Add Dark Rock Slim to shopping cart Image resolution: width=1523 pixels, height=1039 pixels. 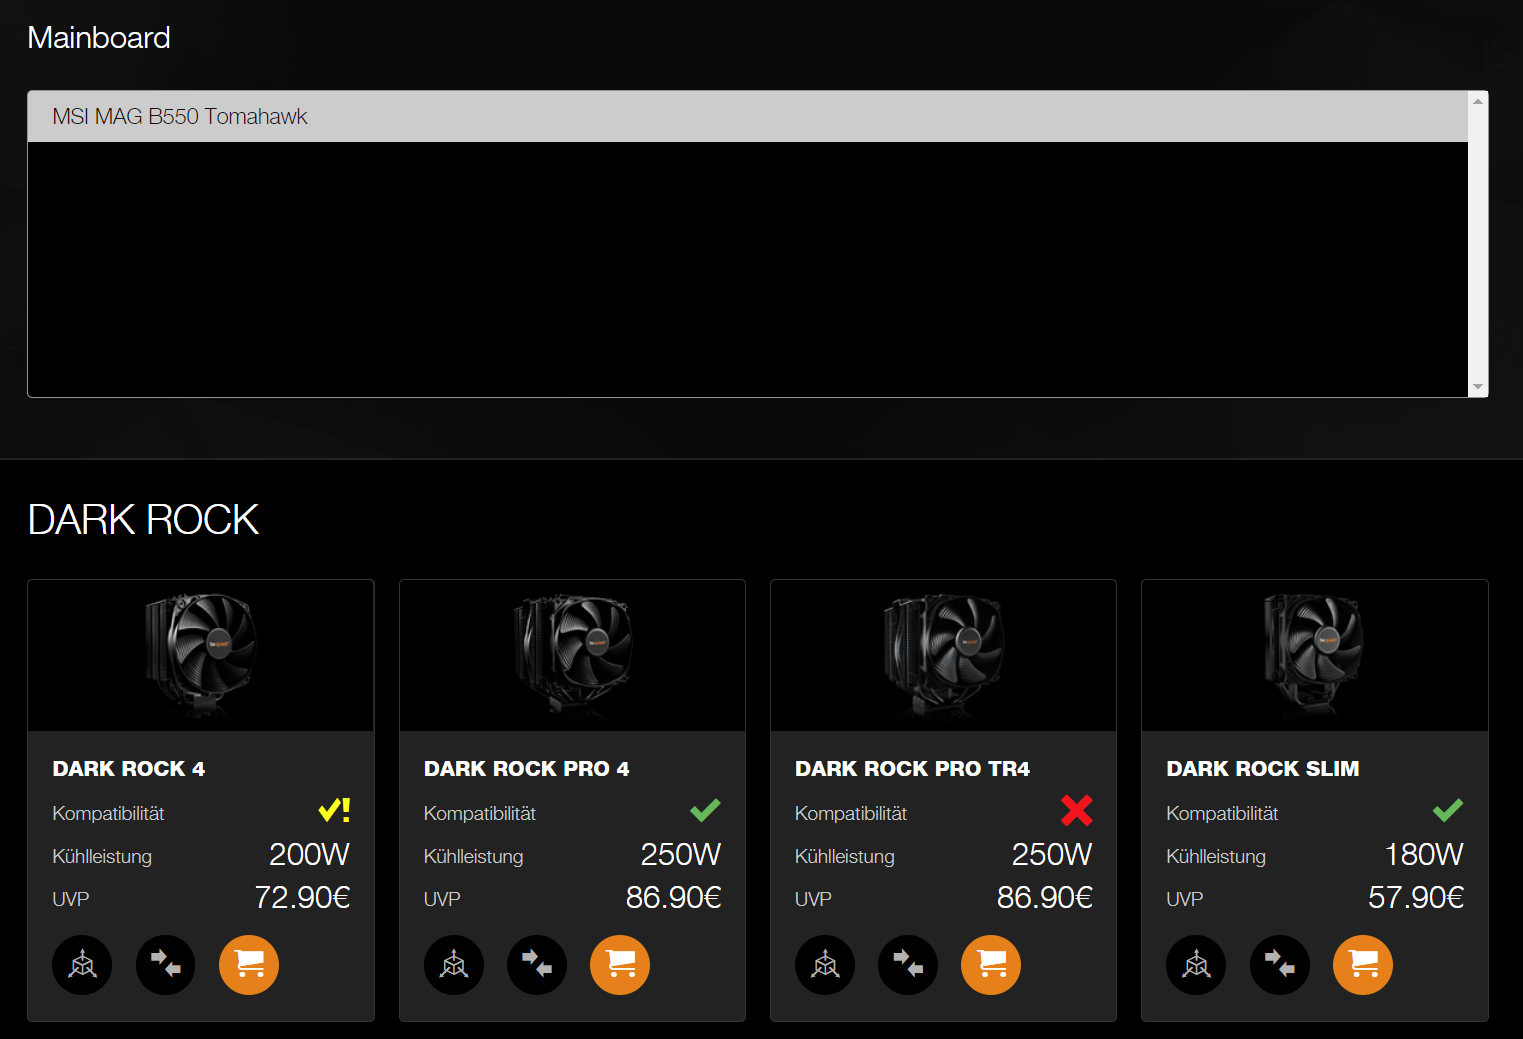[1363, 965]
